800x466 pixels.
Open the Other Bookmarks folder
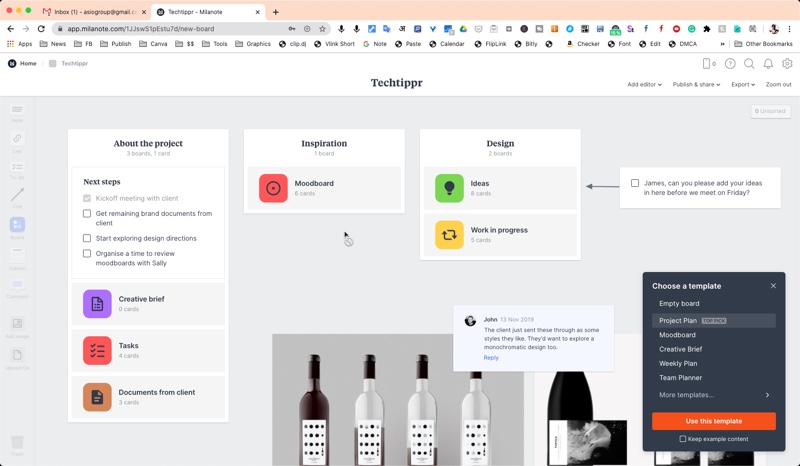pos(763,44)
